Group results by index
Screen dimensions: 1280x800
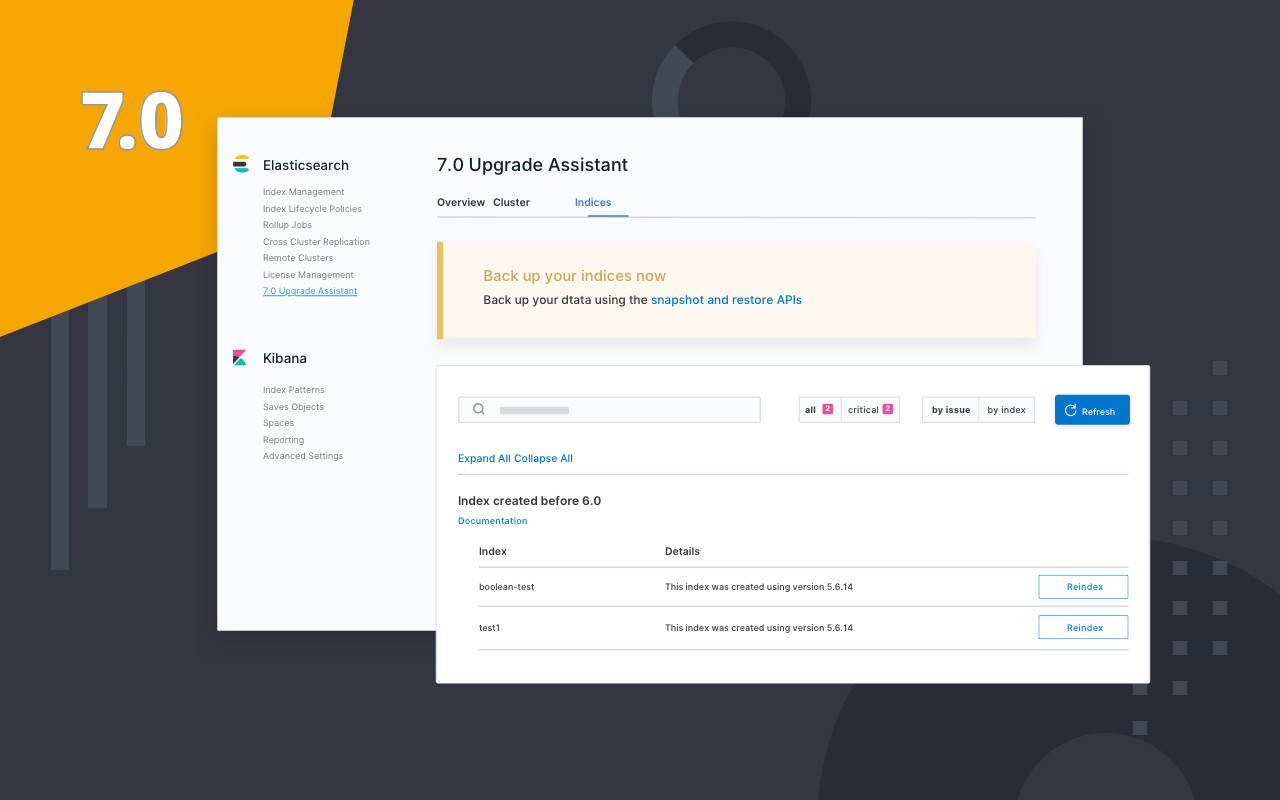pyautogui.click(x=1006, y=410)
